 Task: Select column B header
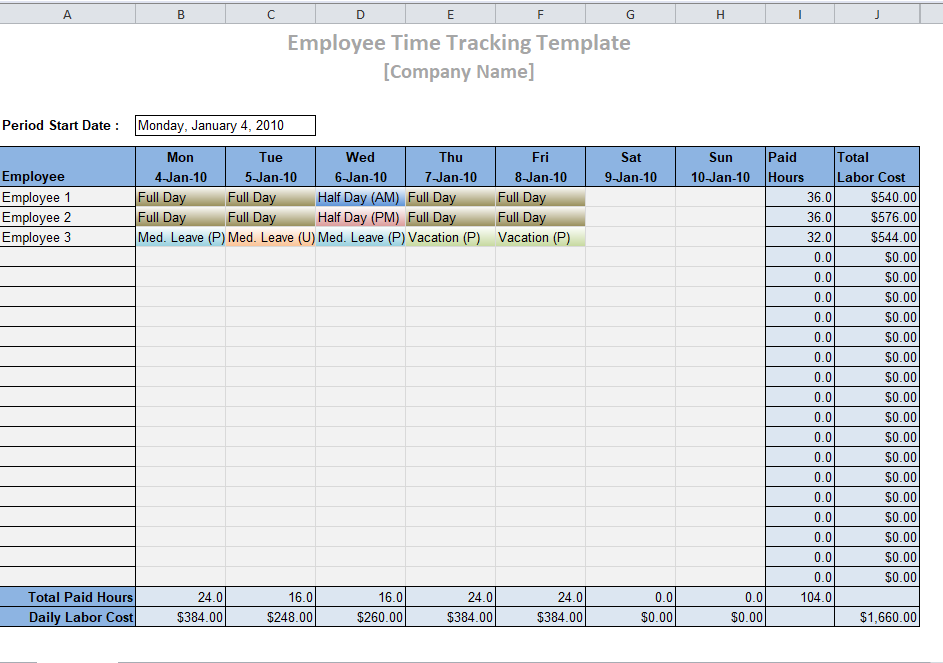click(180, 14)
